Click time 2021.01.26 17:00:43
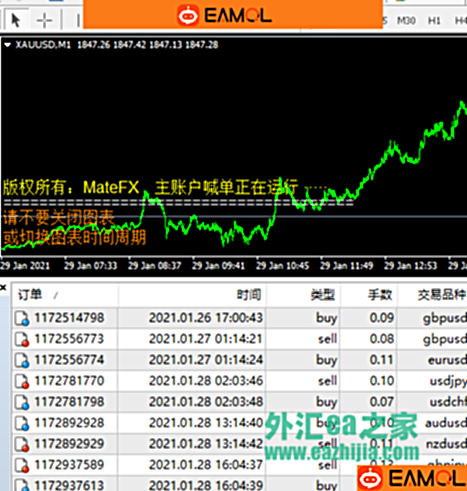 tap(206, 318)
